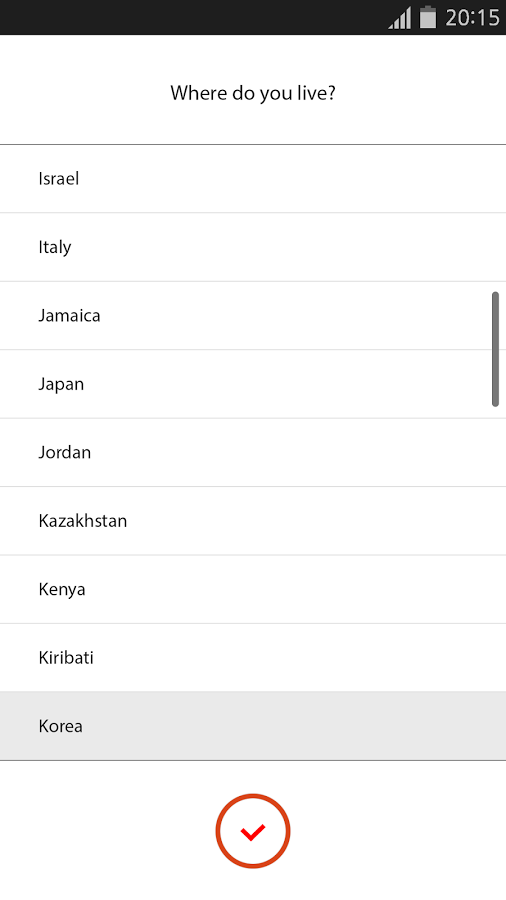Confirm selection with the red checkmark button
Screen dimensions: 506x900
click(252, 831)
